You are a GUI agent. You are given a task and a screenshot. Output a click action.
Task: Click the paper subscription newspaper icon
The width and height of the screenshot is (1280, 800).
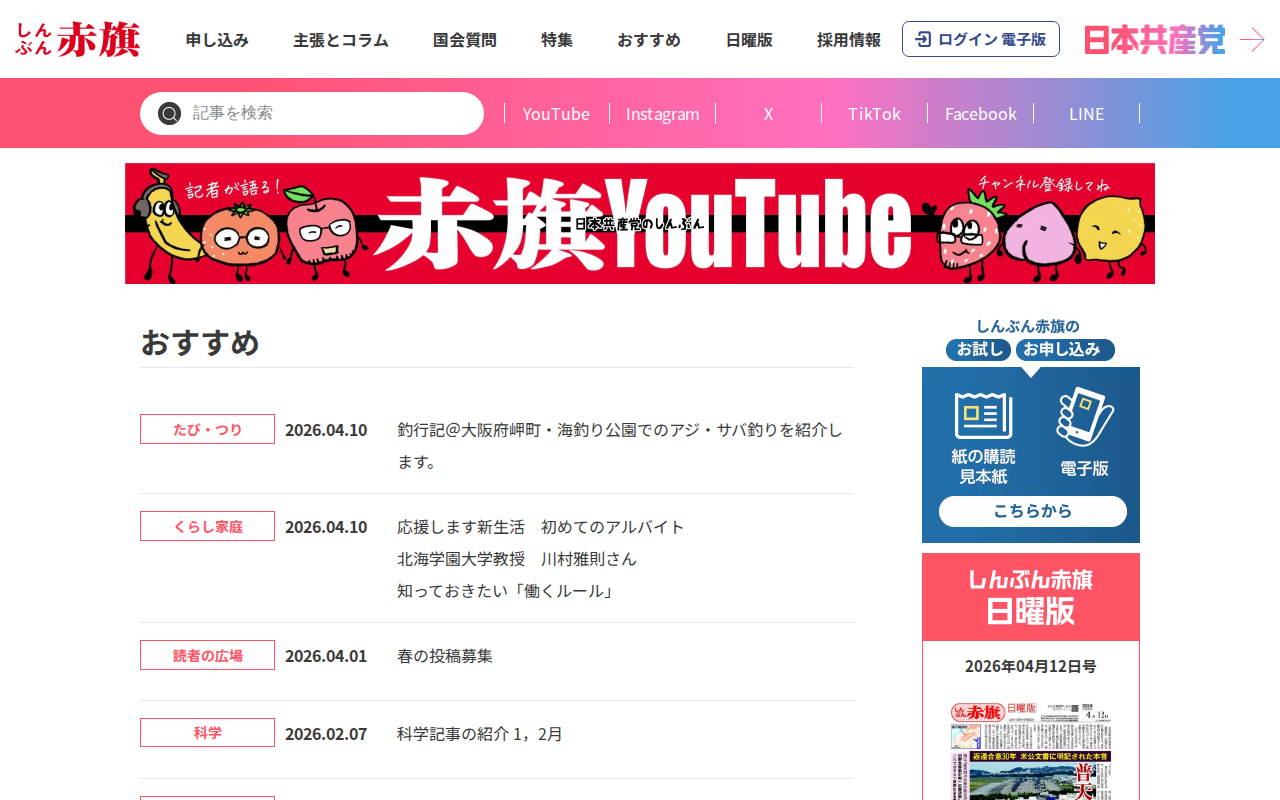(983, 415)
